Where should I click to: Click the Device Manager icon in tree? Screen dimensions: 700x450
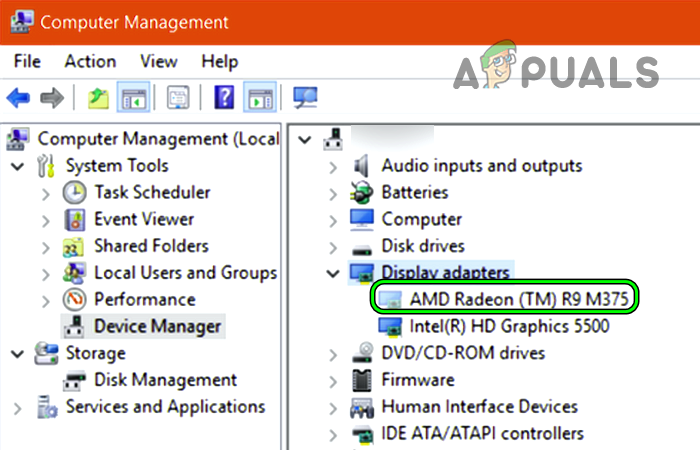74,326
